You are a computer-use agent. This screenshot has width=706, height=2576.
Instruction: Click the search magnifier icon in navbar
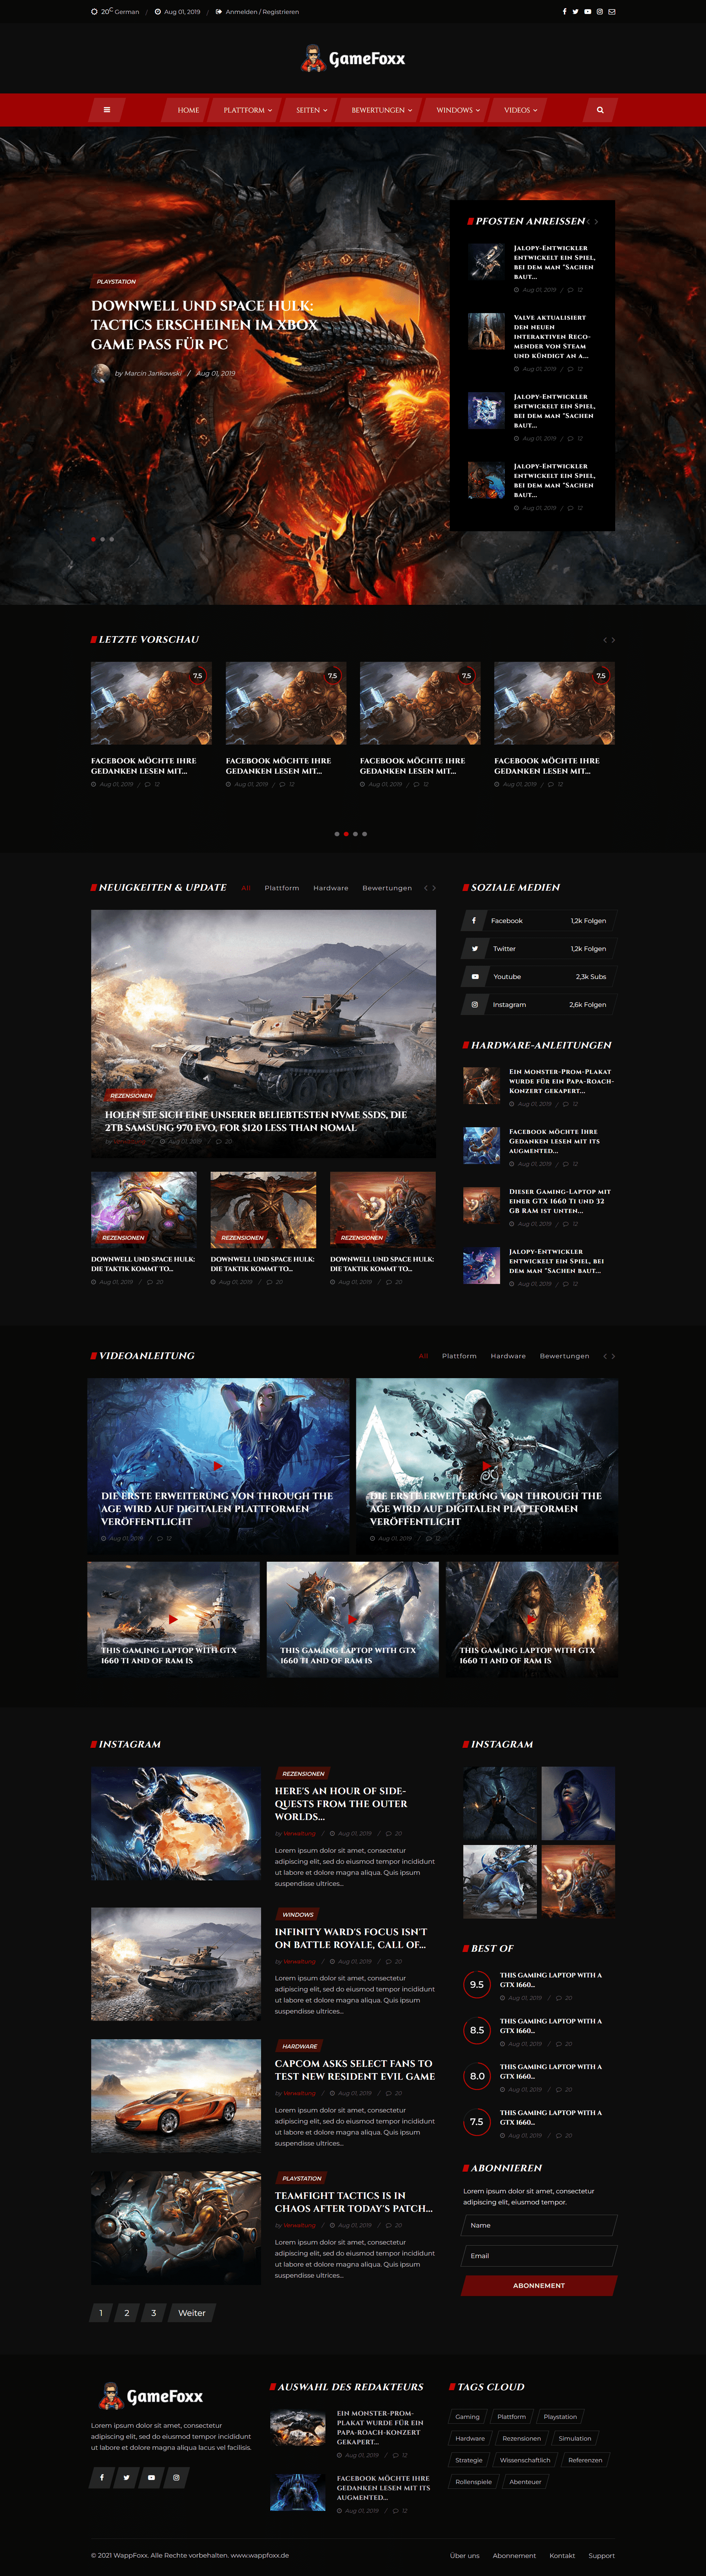coord(600,110)
